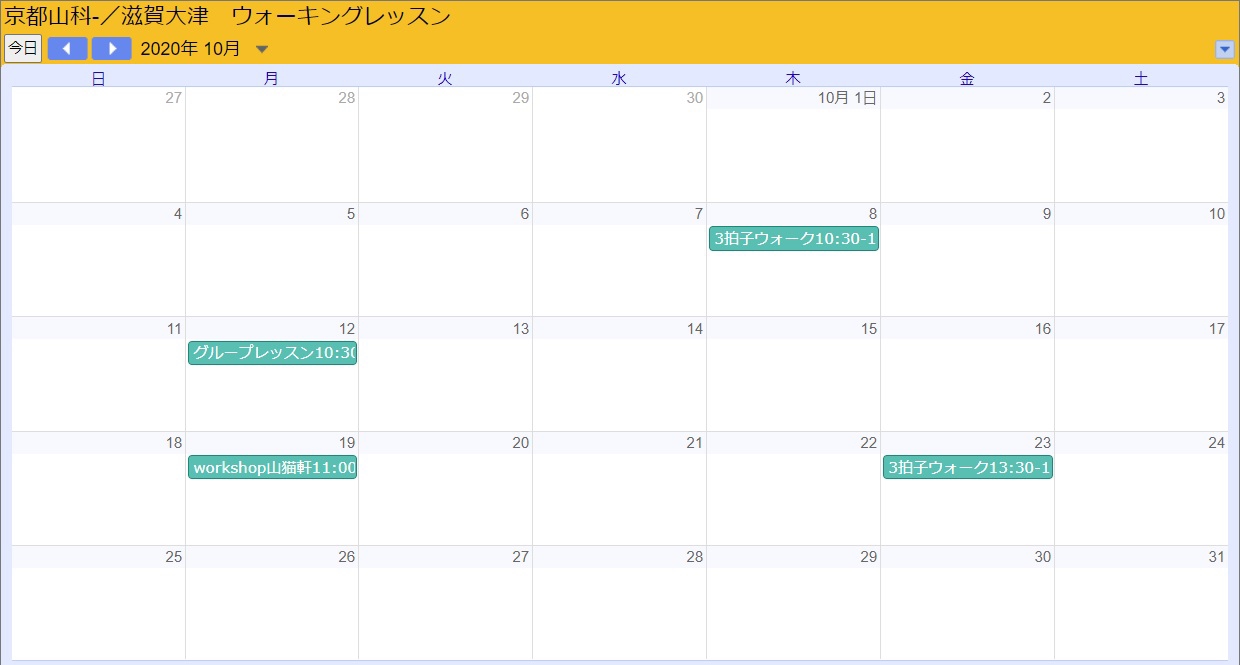Click date number 17
Viewport: 1240px width, 665px height.
click(1216, 329)
